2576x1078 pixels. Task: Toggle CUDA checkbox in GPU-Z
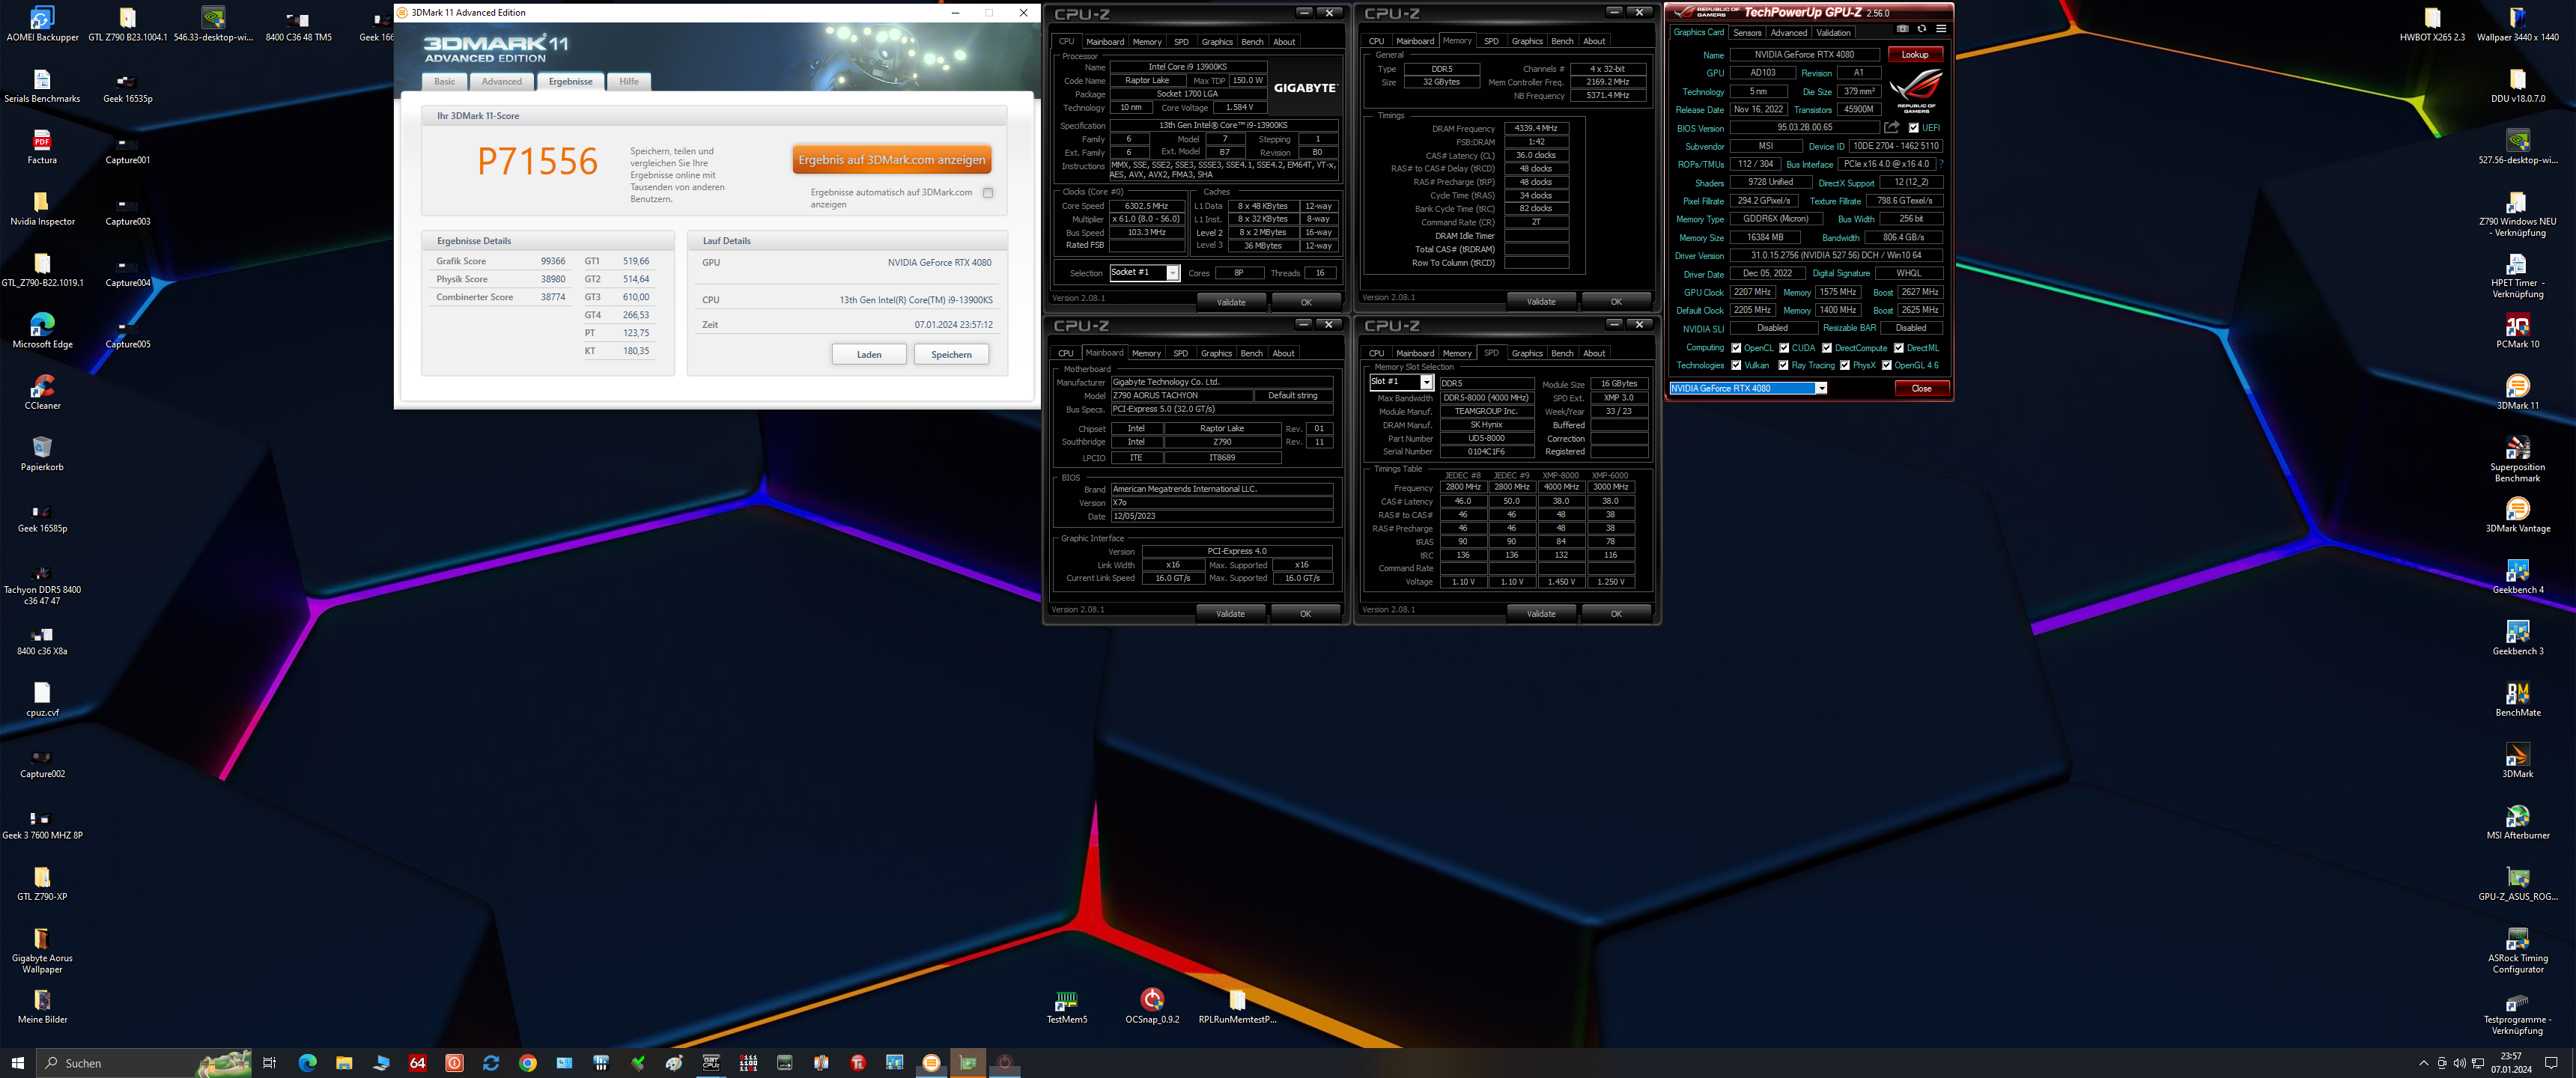1784,348
